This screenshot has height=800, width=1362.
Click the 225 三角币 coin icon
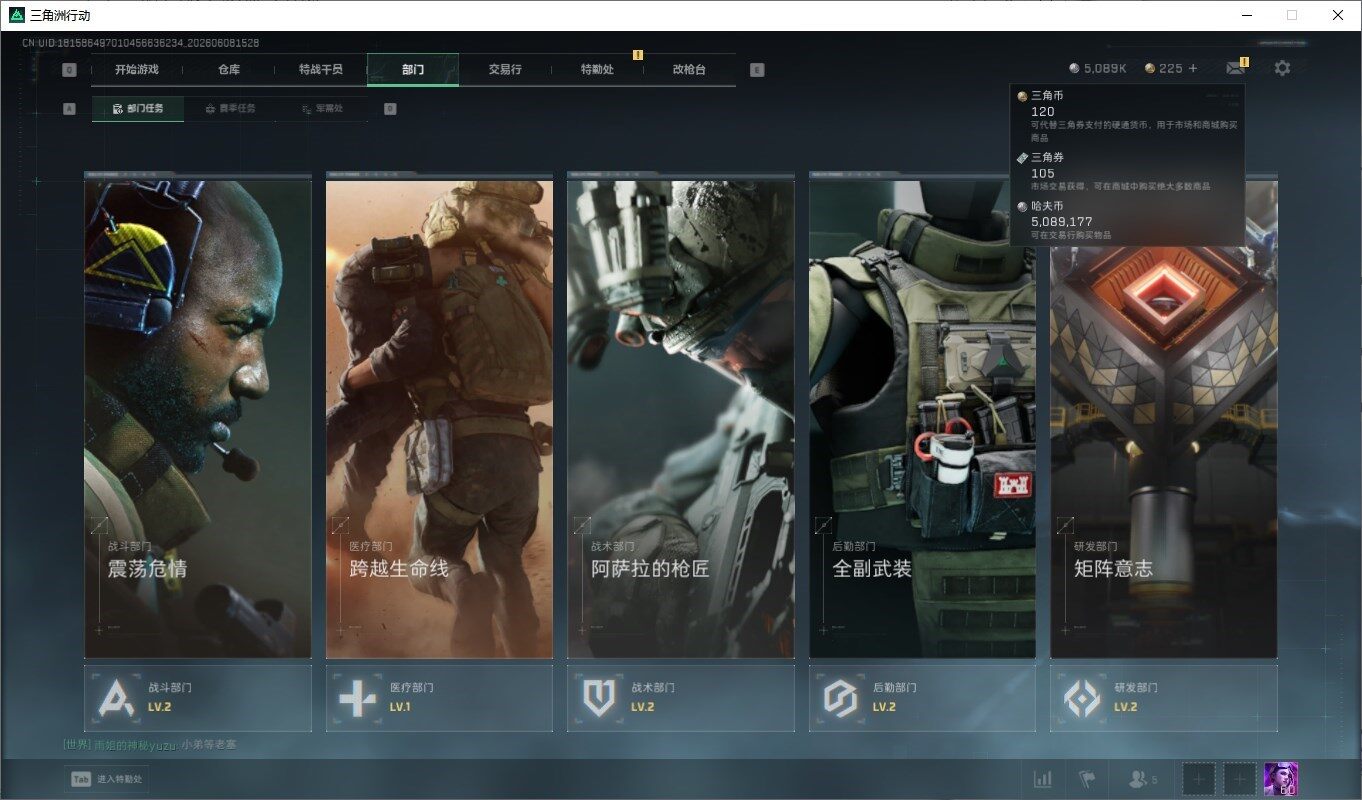(1150, 68)
